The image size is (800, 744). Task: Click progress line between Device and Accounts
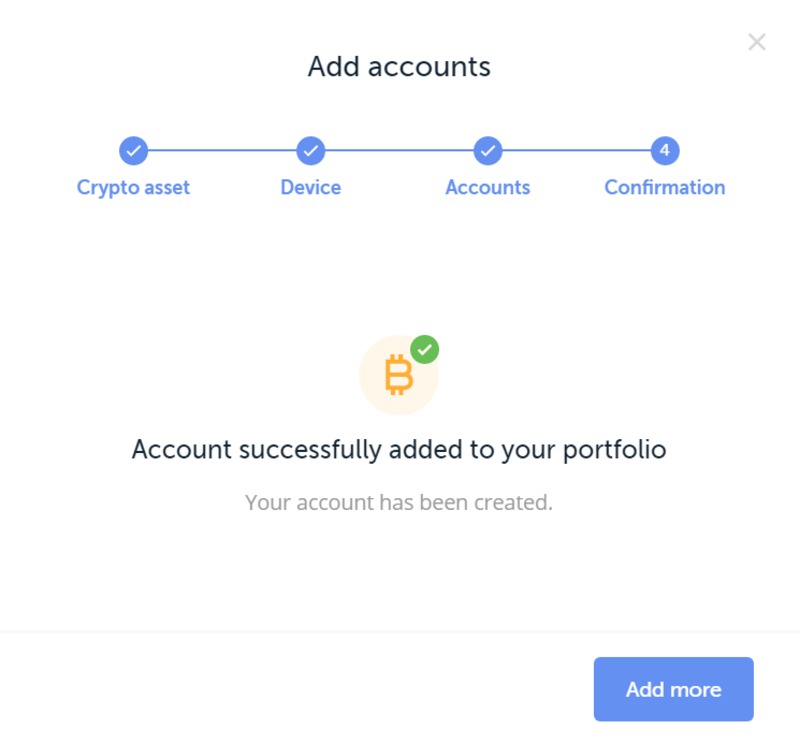399,151
